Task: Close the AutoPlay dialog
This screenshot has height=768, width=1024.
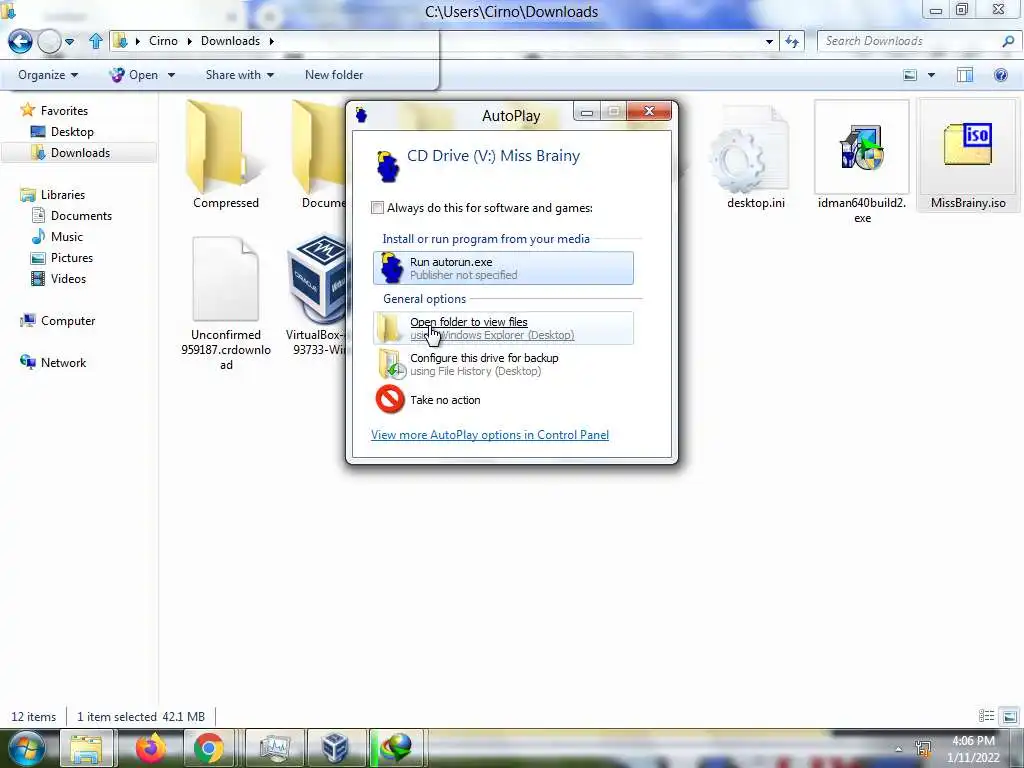Action: tap(649, 112)
